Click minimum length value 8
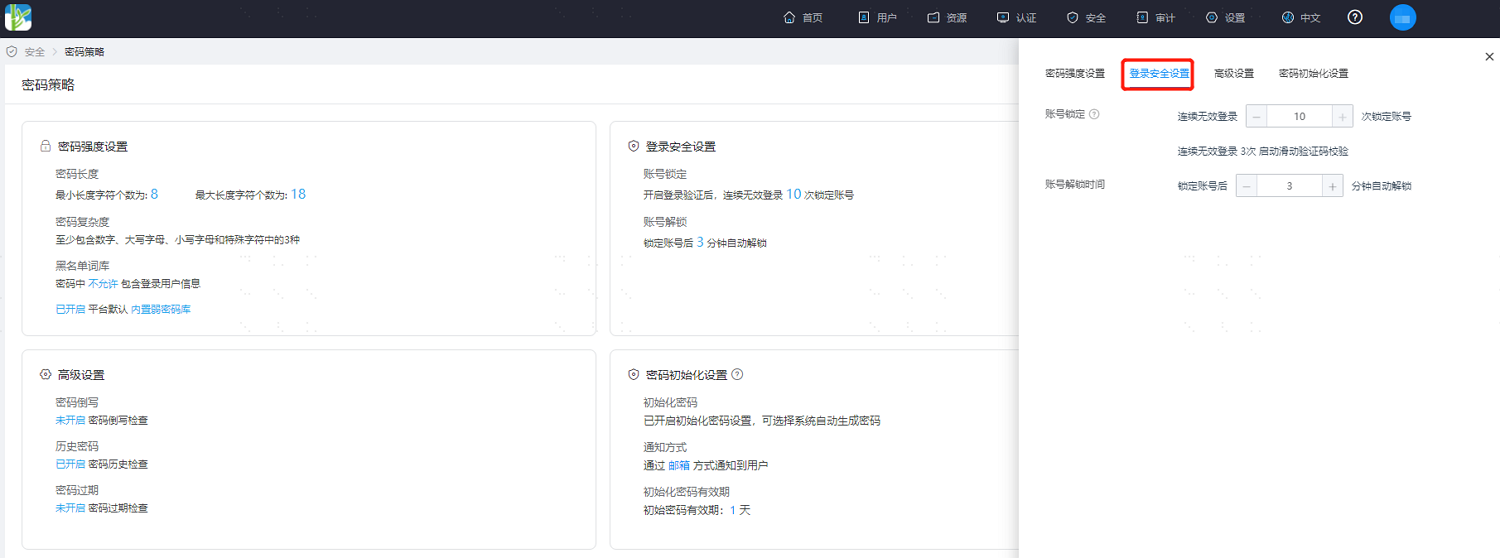 (155, 194)
